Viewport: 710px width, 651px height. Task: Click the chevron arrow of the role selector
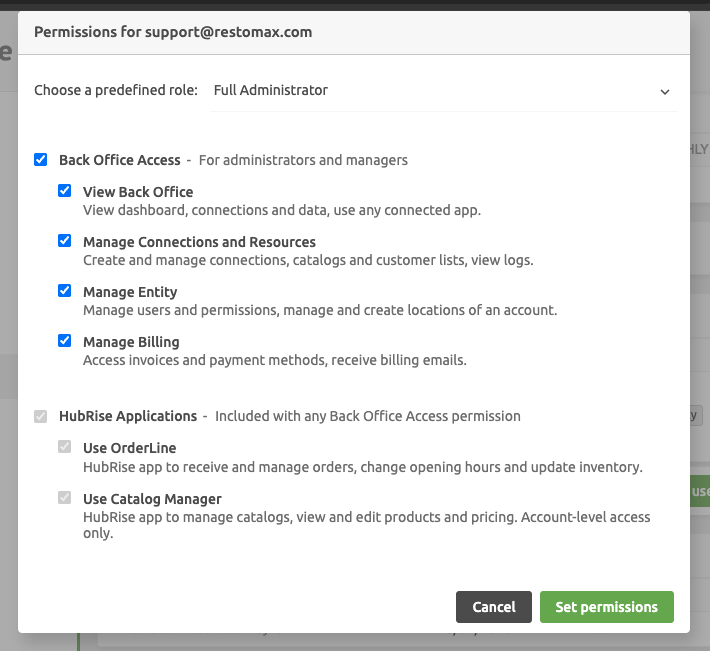(665, 91)
